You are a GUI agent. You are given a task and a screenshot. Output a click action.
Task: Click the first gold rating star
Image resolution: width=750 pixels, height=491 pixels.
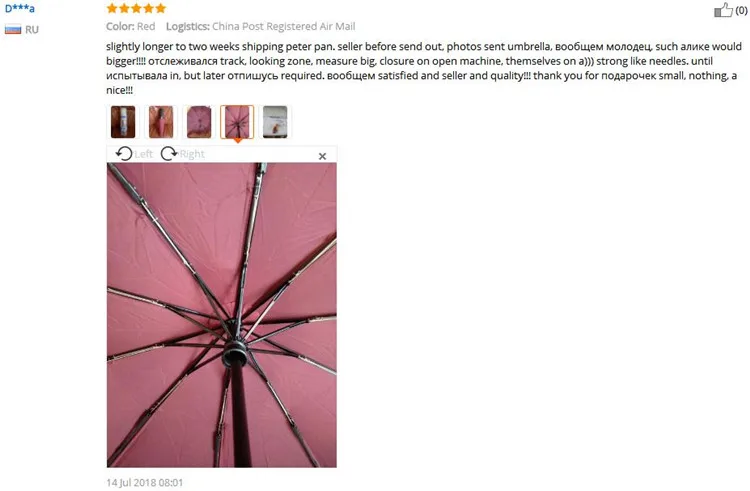[112, 8]
